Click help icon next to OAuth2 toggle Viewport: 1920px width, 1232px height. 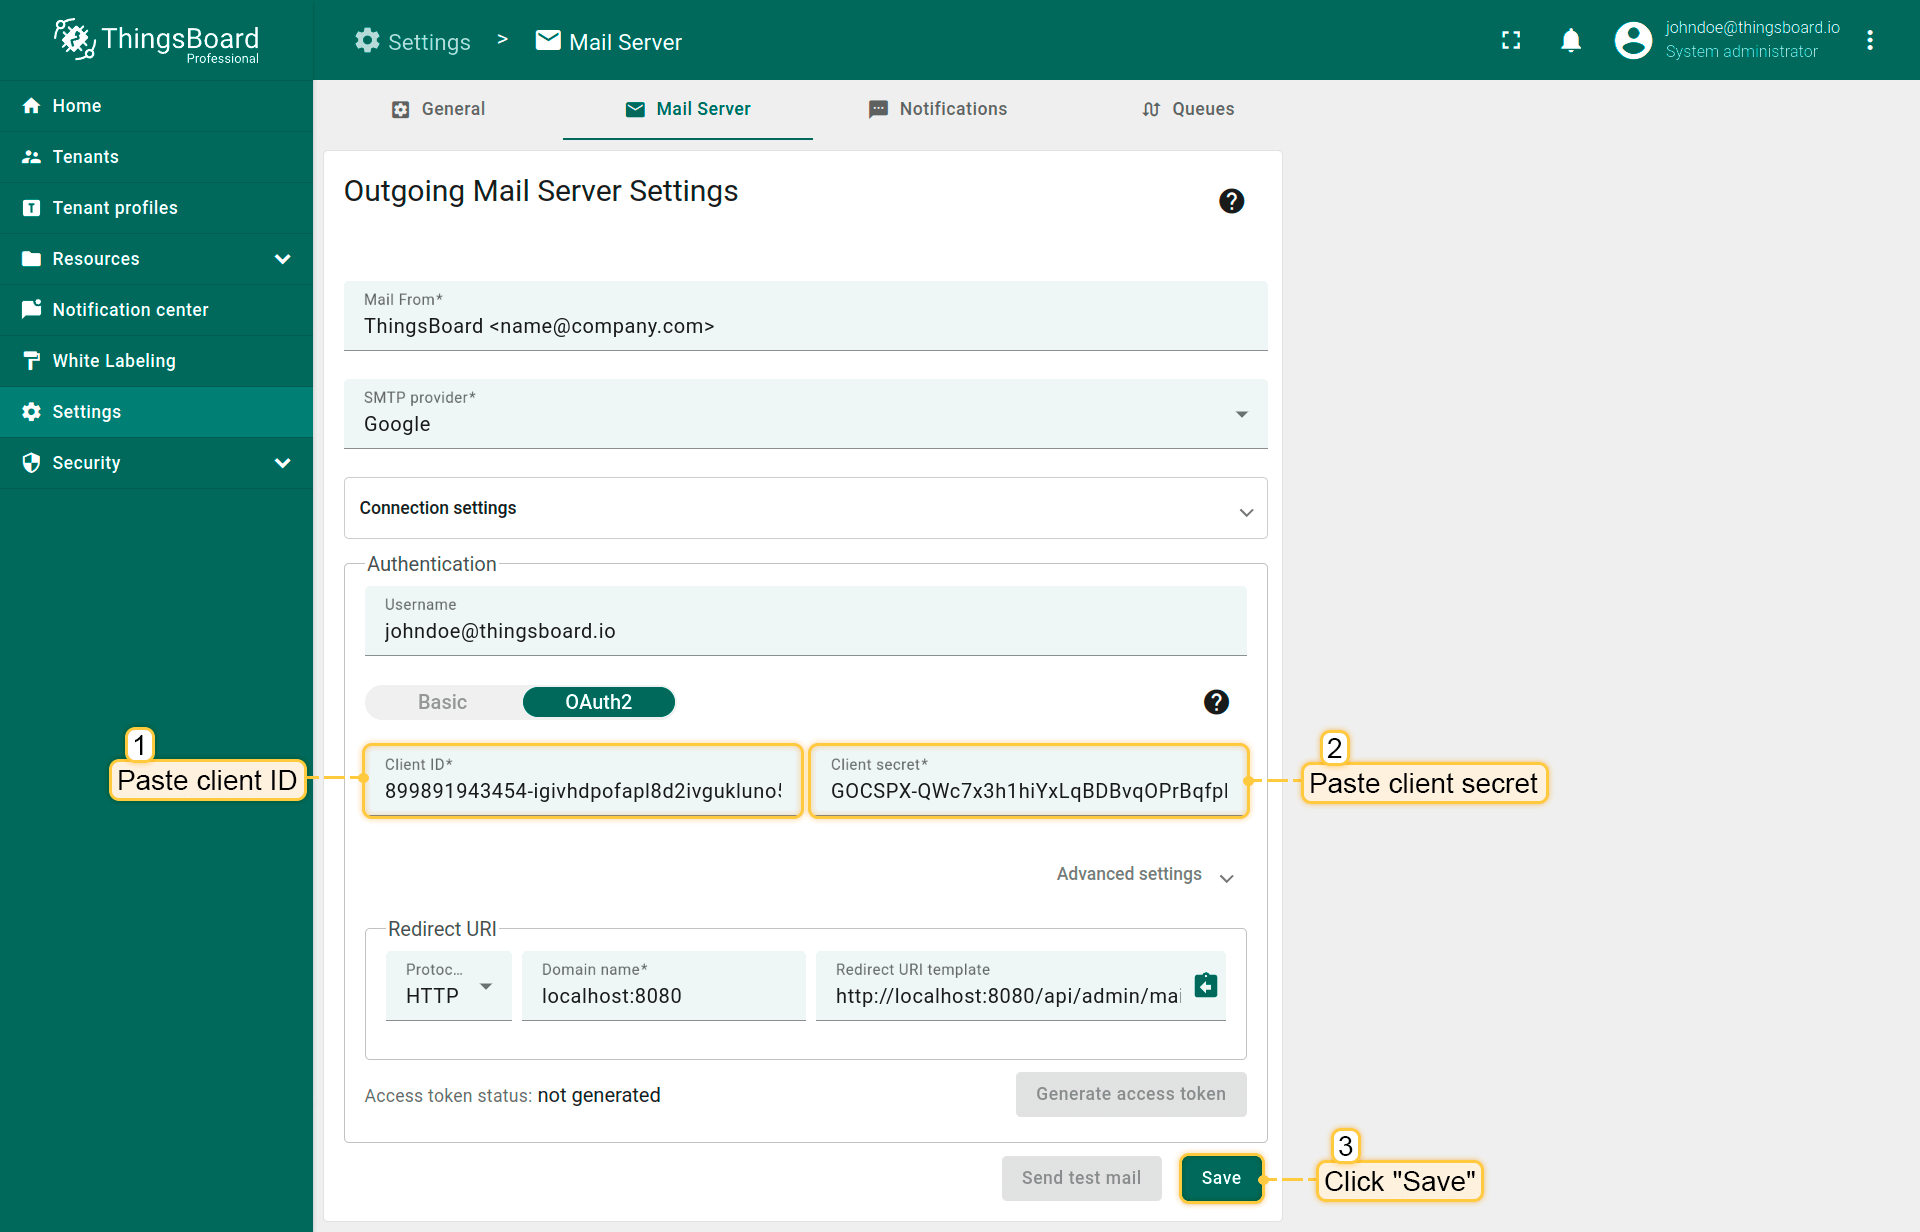pos(1216,702)
